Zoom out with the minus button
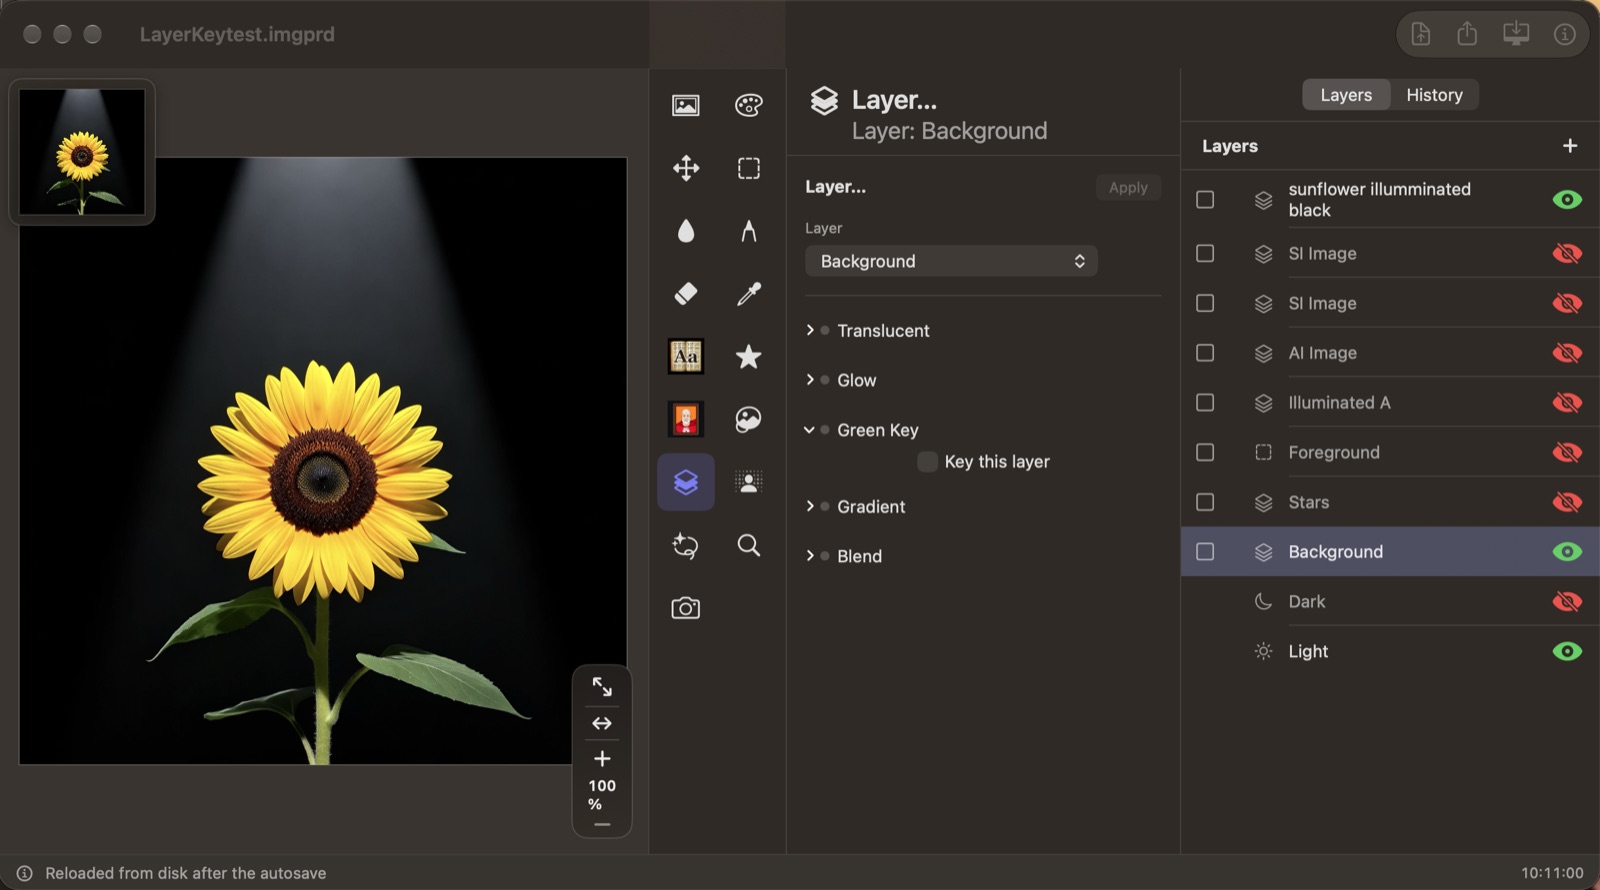Image resolution: width=1600 pixels, height=890 pixels. pyautogui.click(x=602, y=825)
